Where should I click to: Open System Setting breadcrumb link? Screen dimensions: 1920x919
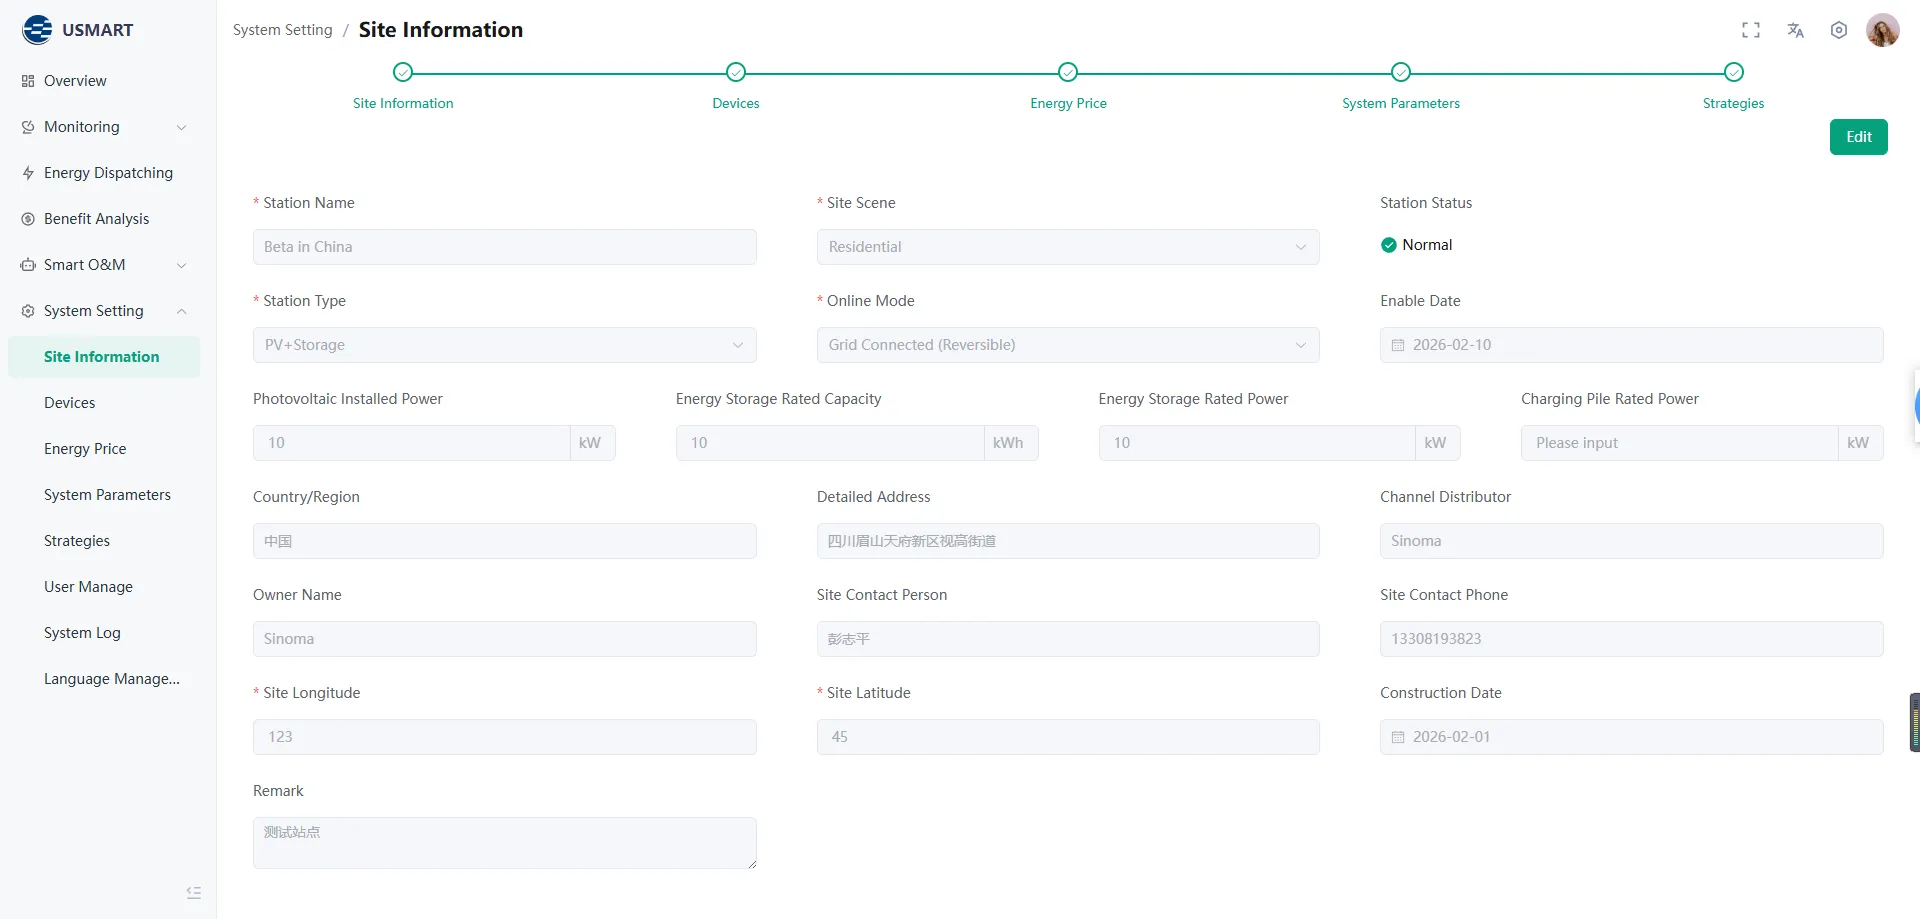pyautogui.click(x=281, y=29)
